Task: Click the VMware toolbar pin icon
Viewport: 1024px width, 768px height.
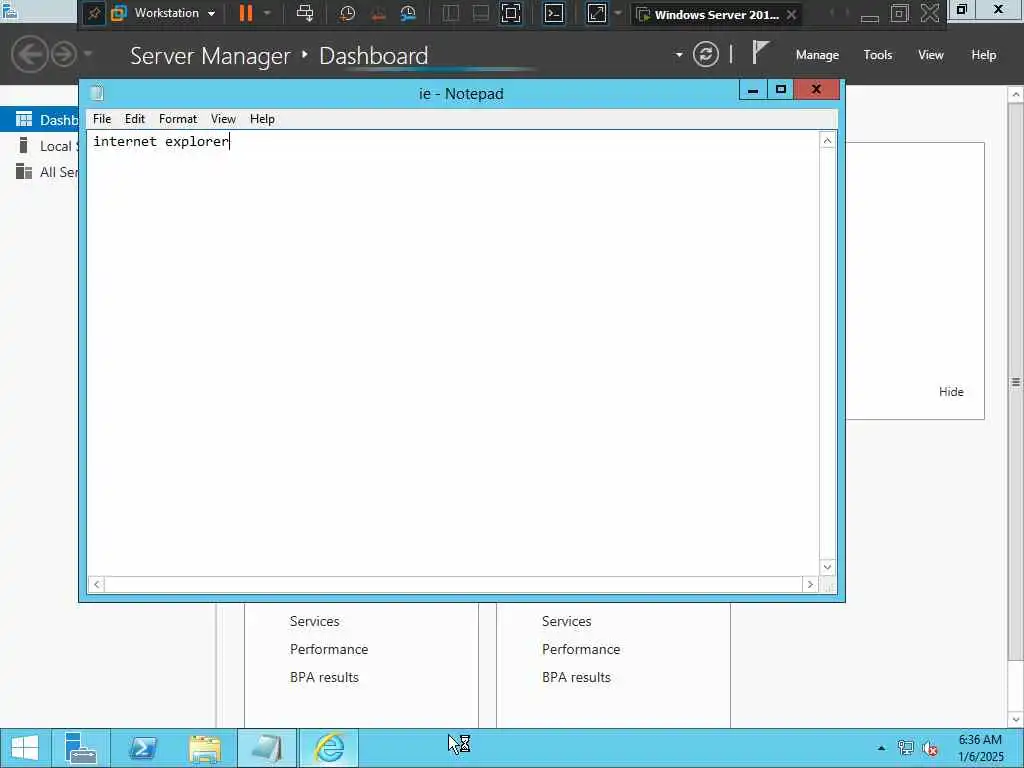Action: 93,14
